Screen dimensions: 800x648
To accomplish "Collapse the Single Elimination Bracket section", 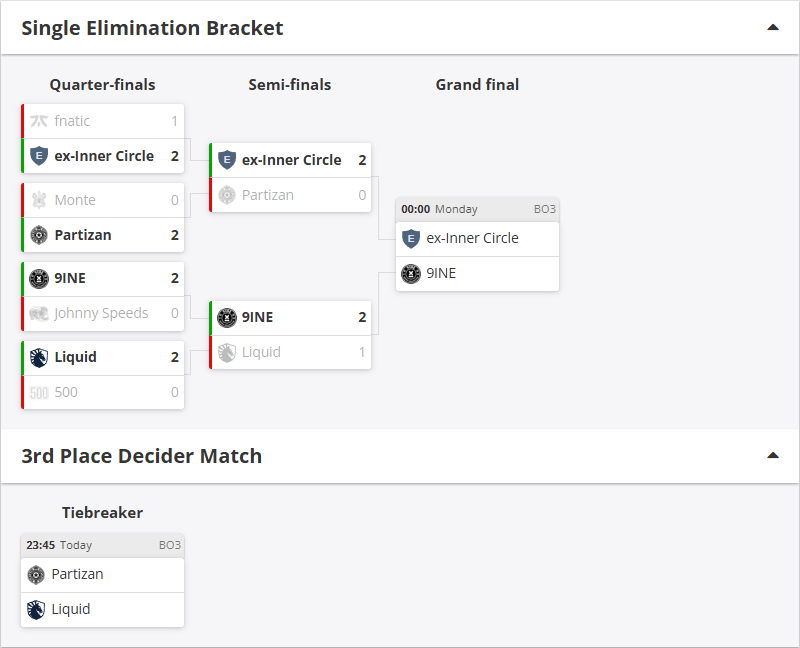I will point(772,27).
